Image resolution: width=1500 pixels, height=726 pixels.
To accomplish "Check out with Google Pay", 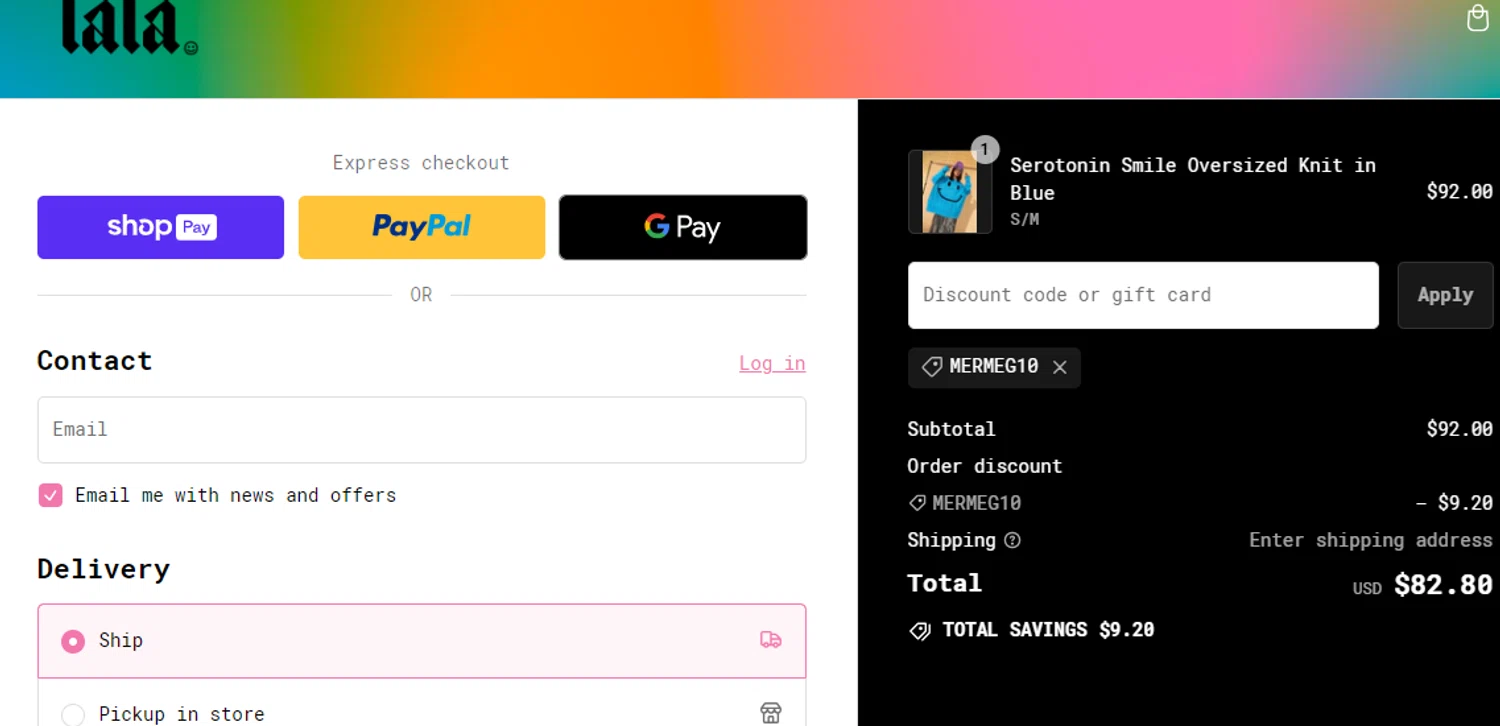I will [683, 227].
